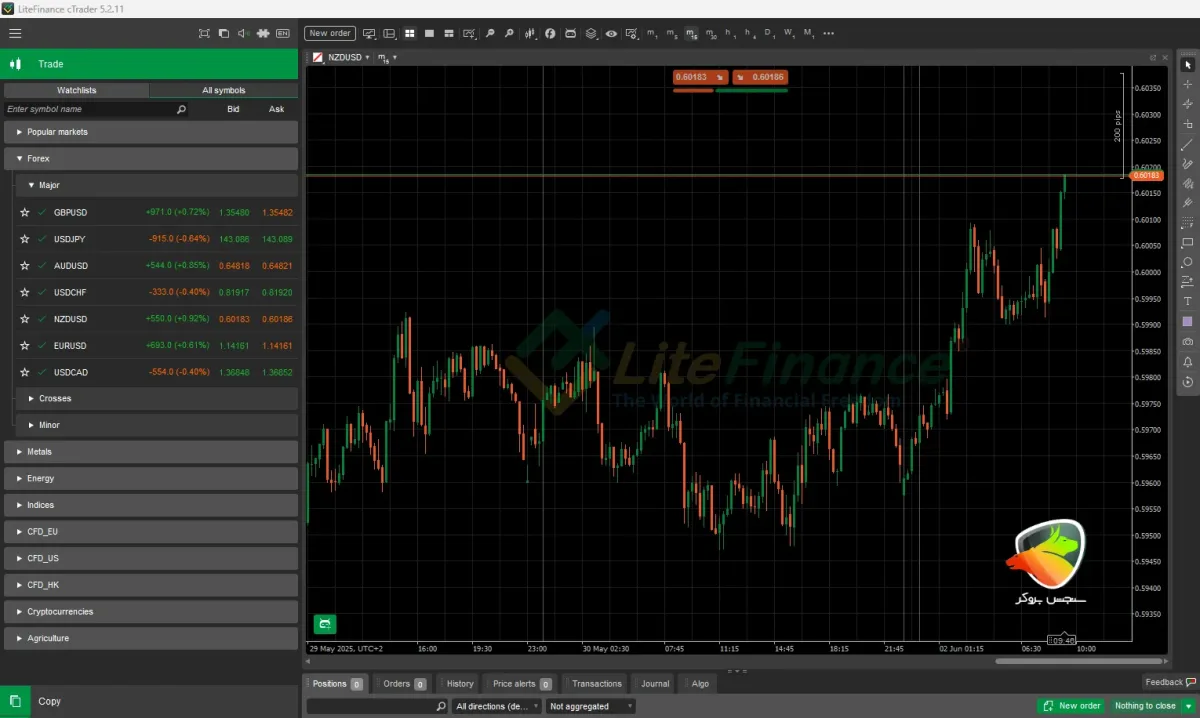Viewport: 1200px width, 718px height.
Task: Click the positions search input field
Action: coord(377,706)
